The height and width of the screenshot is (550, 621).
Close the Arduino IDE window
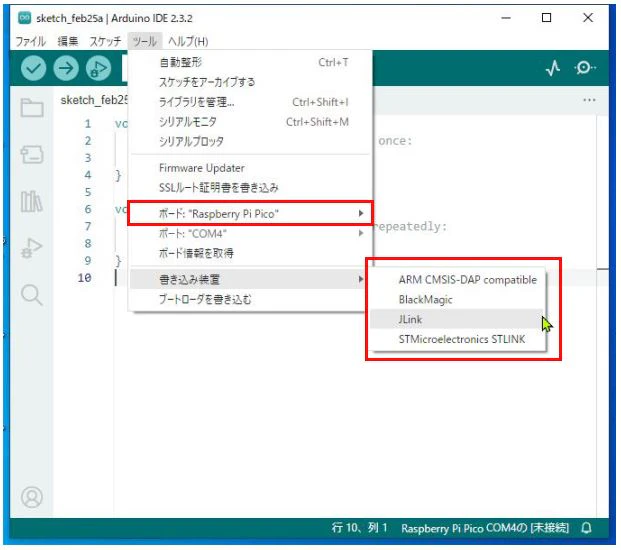(588, 18)
